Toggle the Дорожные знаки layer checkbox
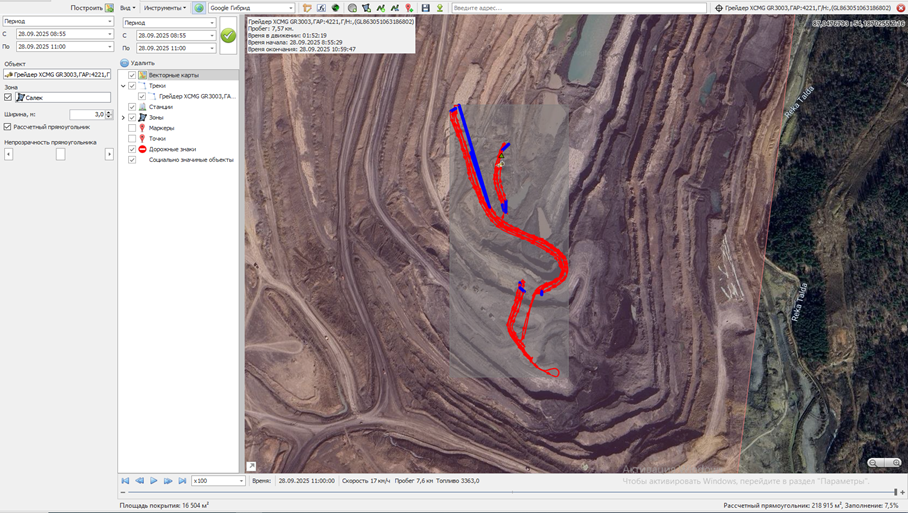This screenshot has height=513, width=908. click(132, 149)
